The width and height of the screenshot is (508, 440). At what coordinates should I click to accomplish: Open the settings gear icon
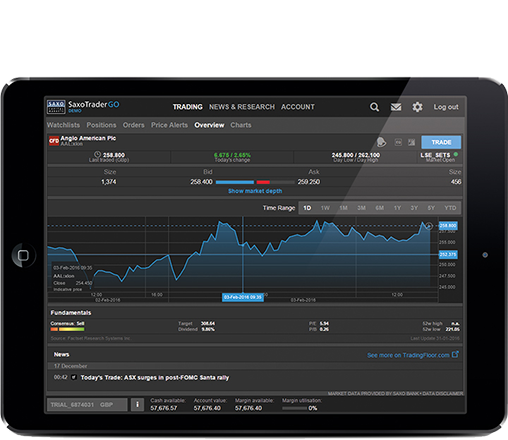point(417,107)
